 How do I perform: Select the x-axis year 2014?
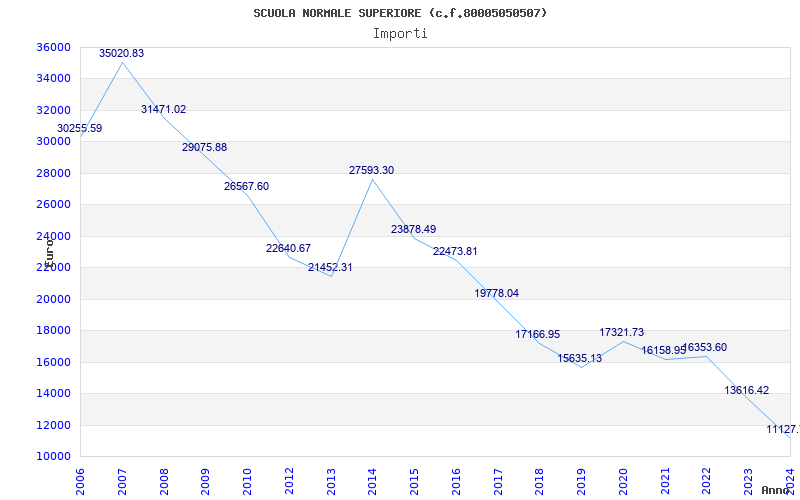tap(372, 482)
